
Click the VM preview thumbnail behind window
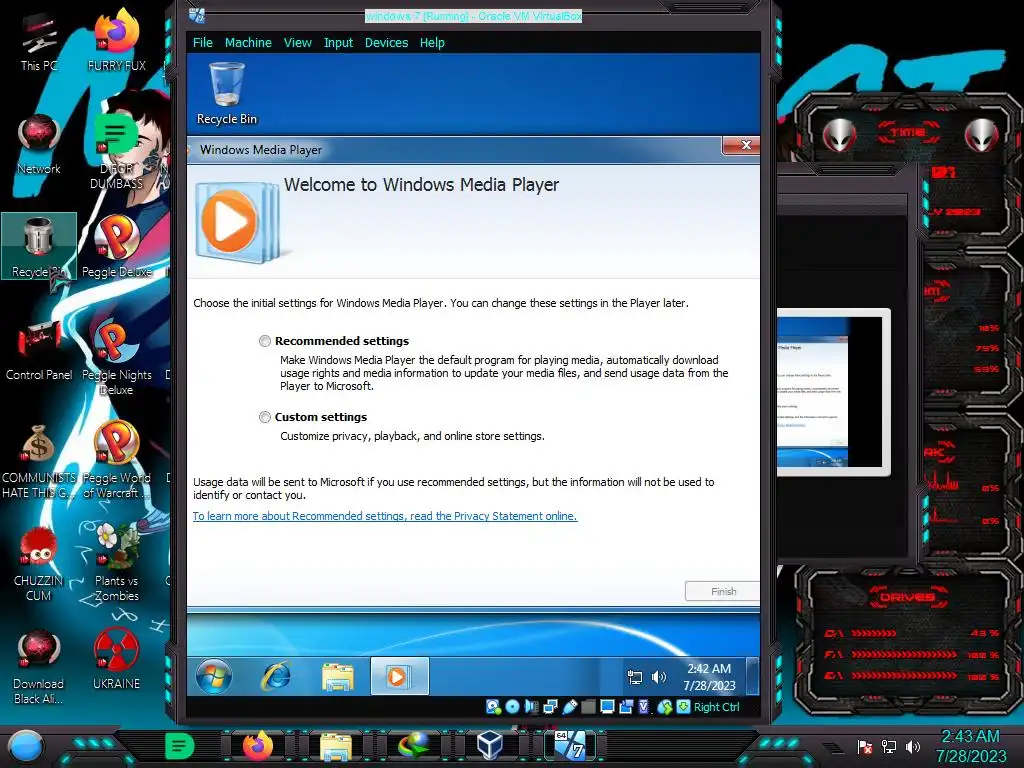click(833, 392)
